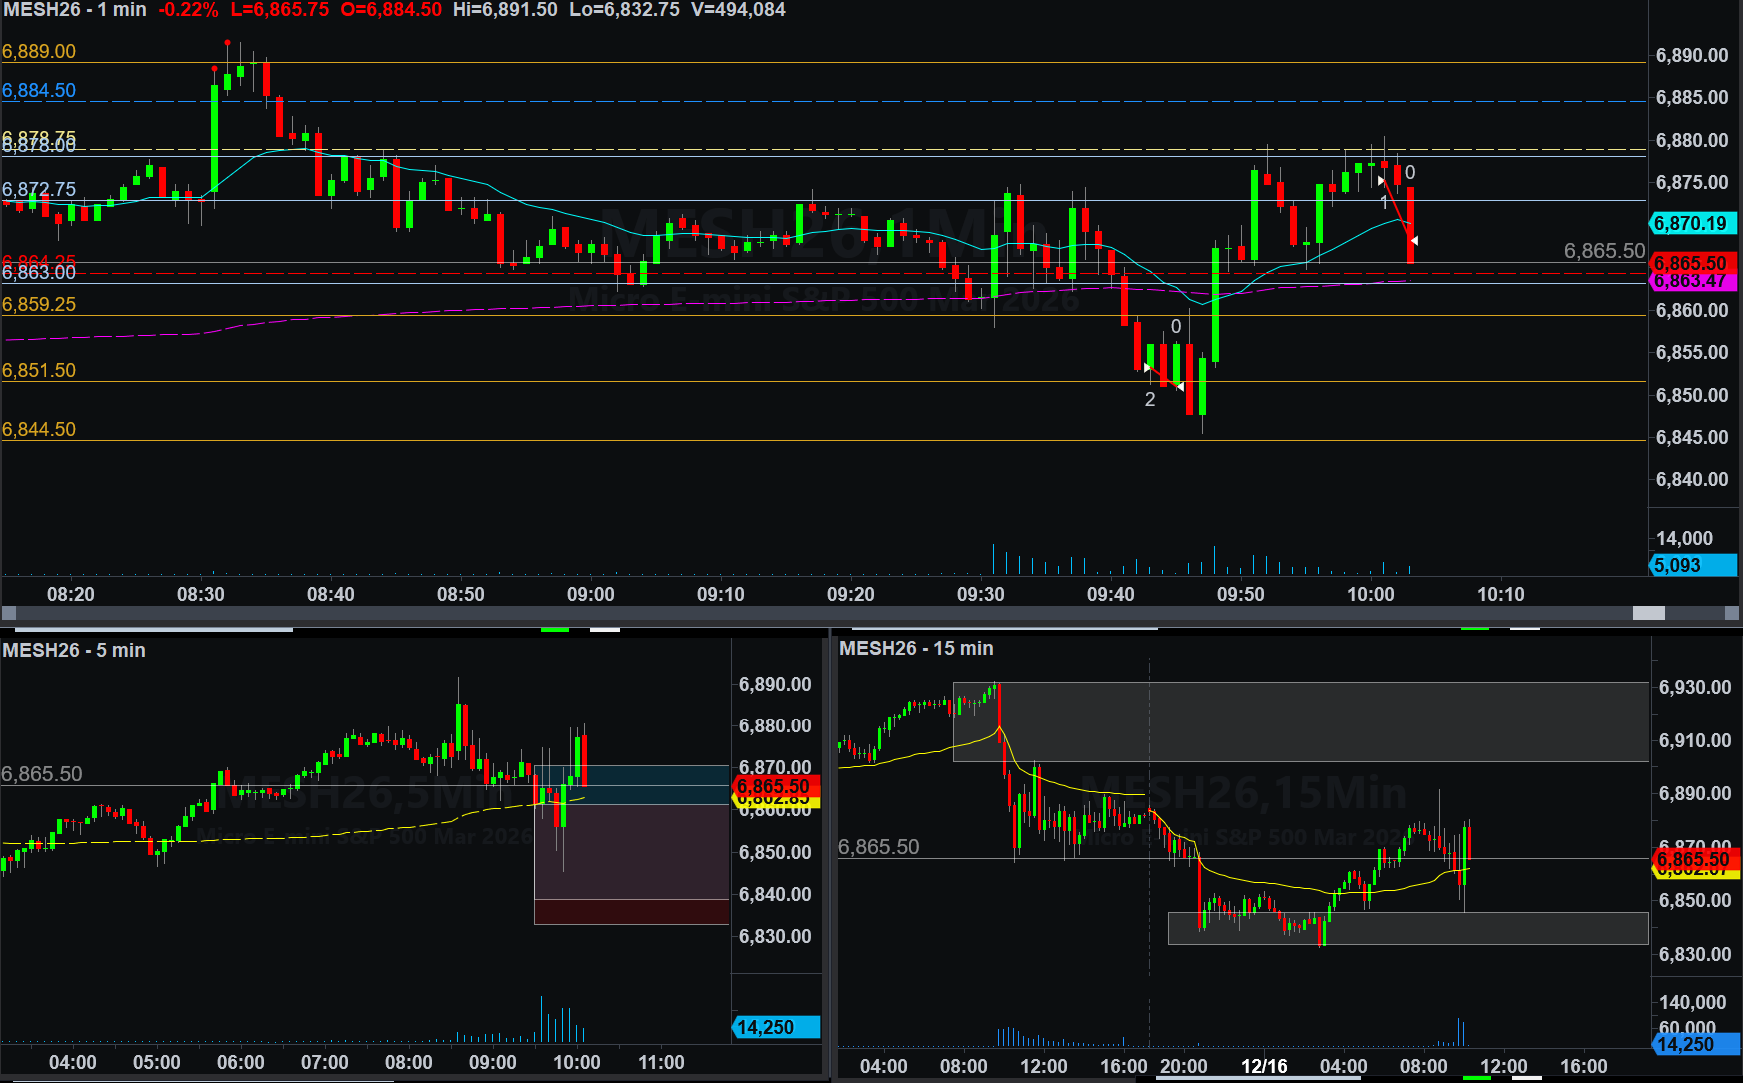This screenshot has height=1083, width=1743.
Task: Click the blue 5,093 volume tag
Action: (1694, 565)
